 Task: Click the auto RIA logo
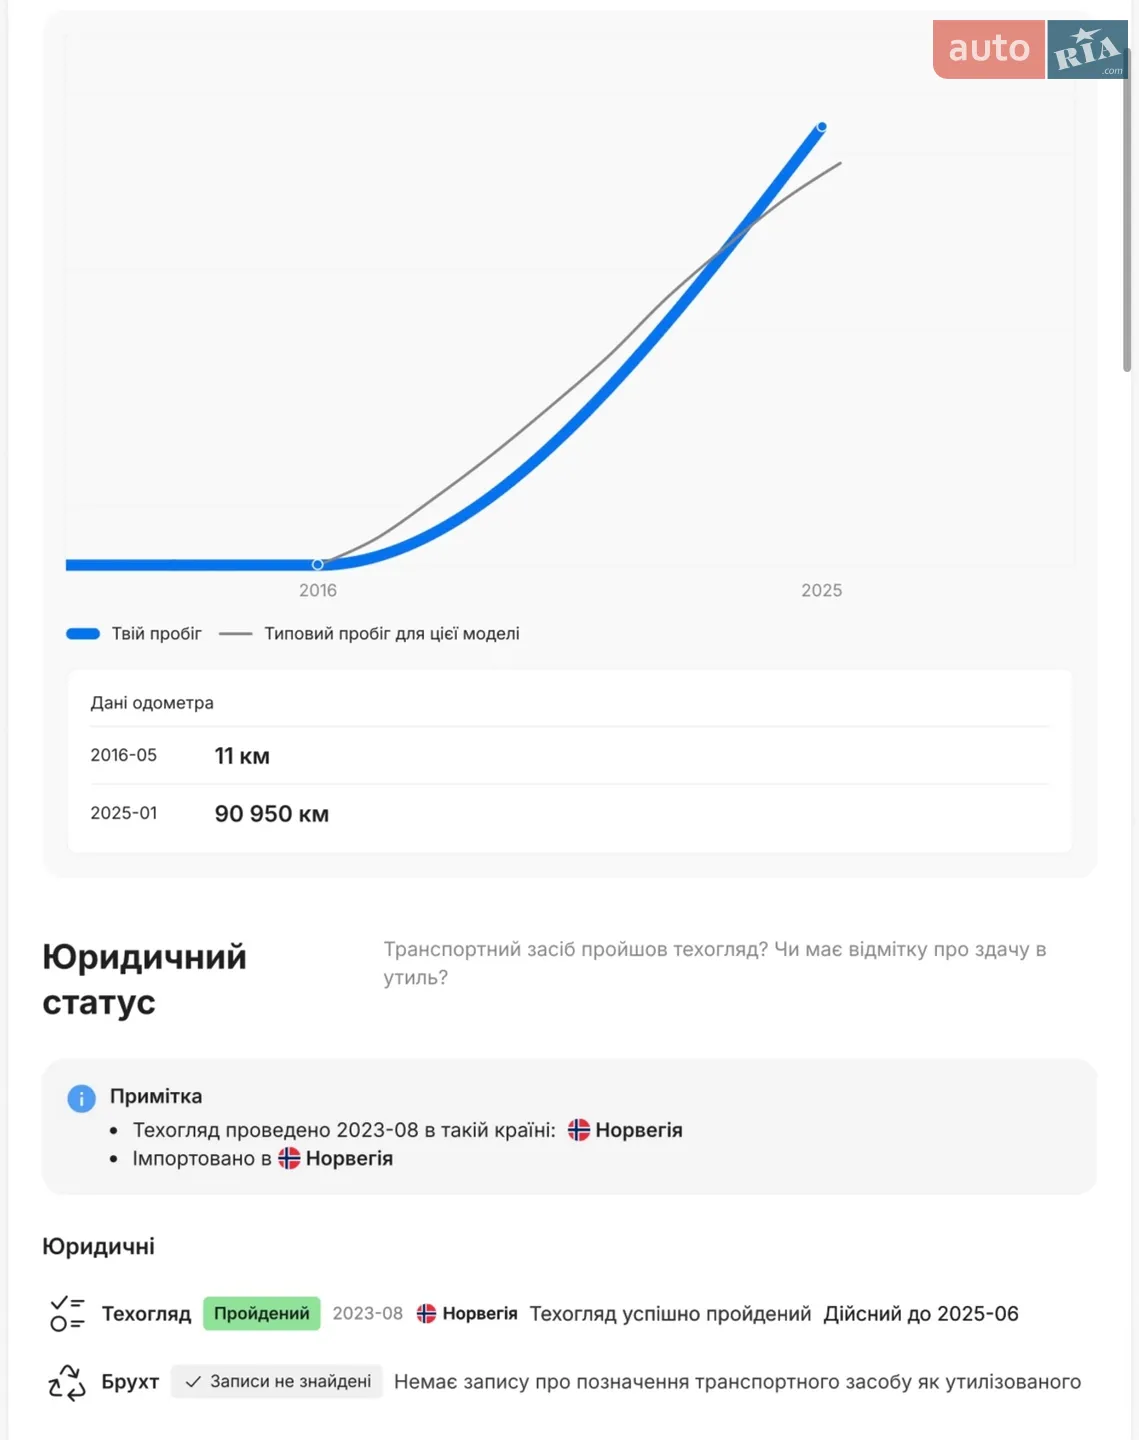(1030, 49)
